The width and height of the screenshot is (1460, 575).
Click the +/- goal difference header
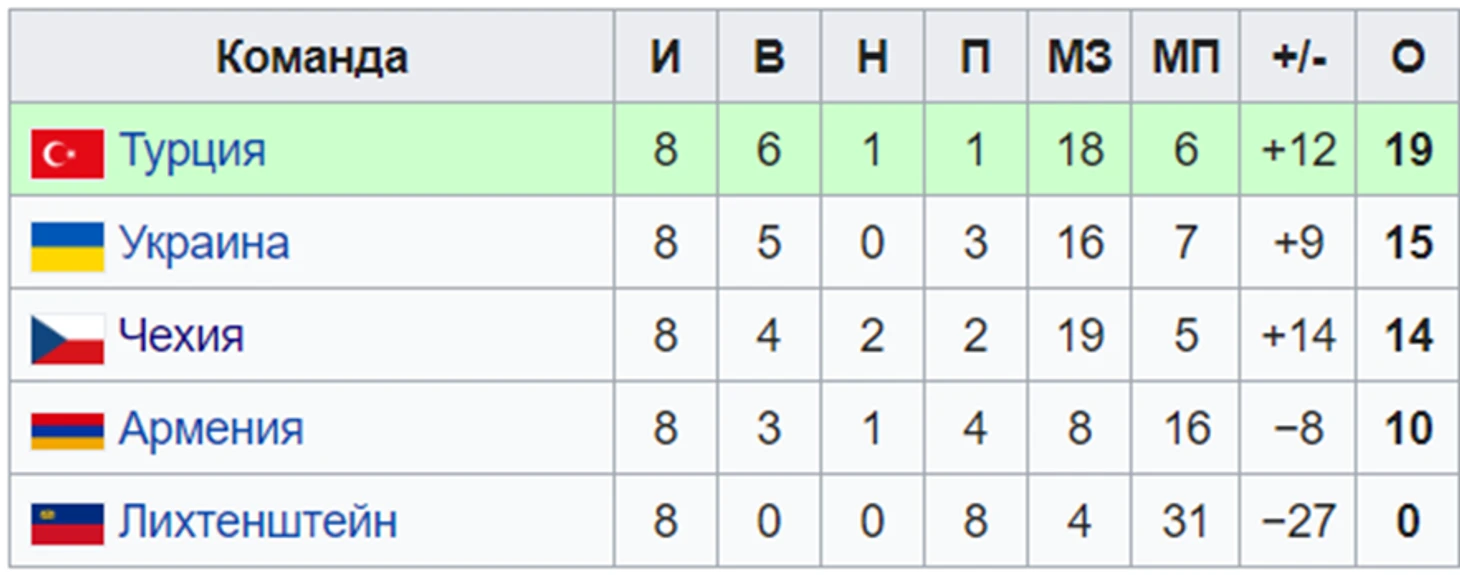1298,58
